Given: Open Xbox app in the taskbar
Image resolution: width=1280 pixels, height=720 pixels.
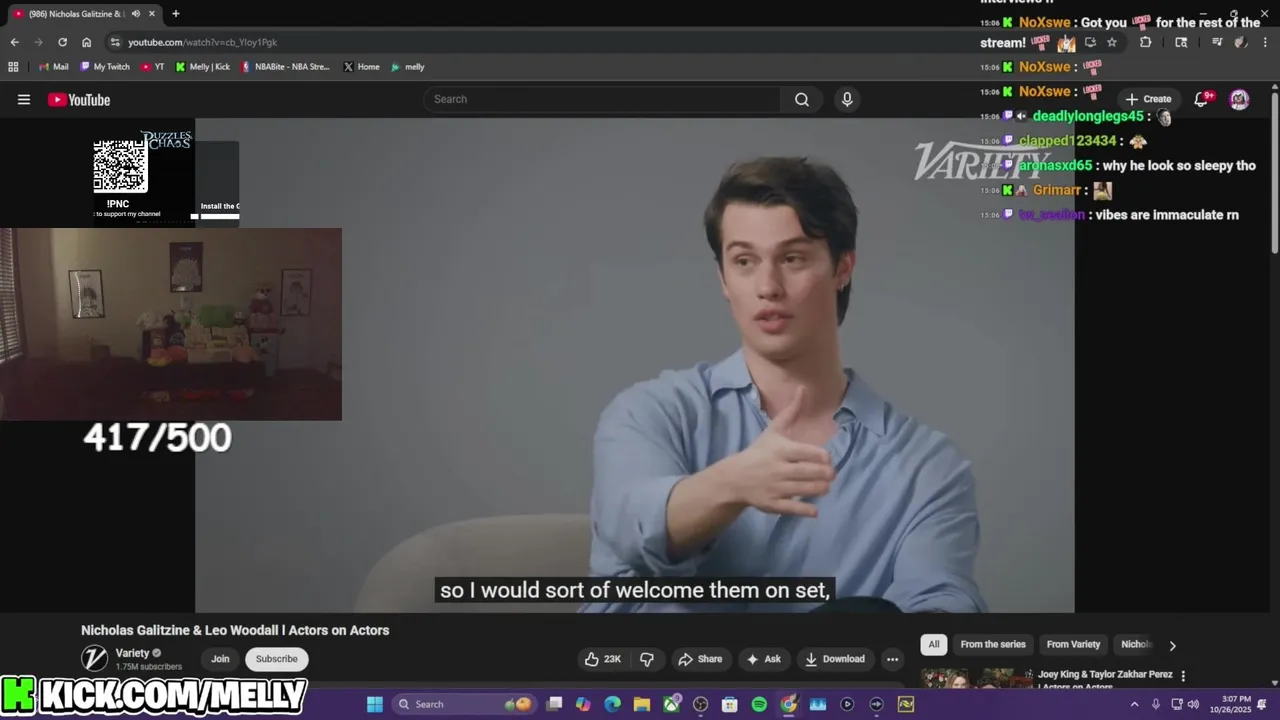Looking at the screenshot, I should tap(671, 704).
